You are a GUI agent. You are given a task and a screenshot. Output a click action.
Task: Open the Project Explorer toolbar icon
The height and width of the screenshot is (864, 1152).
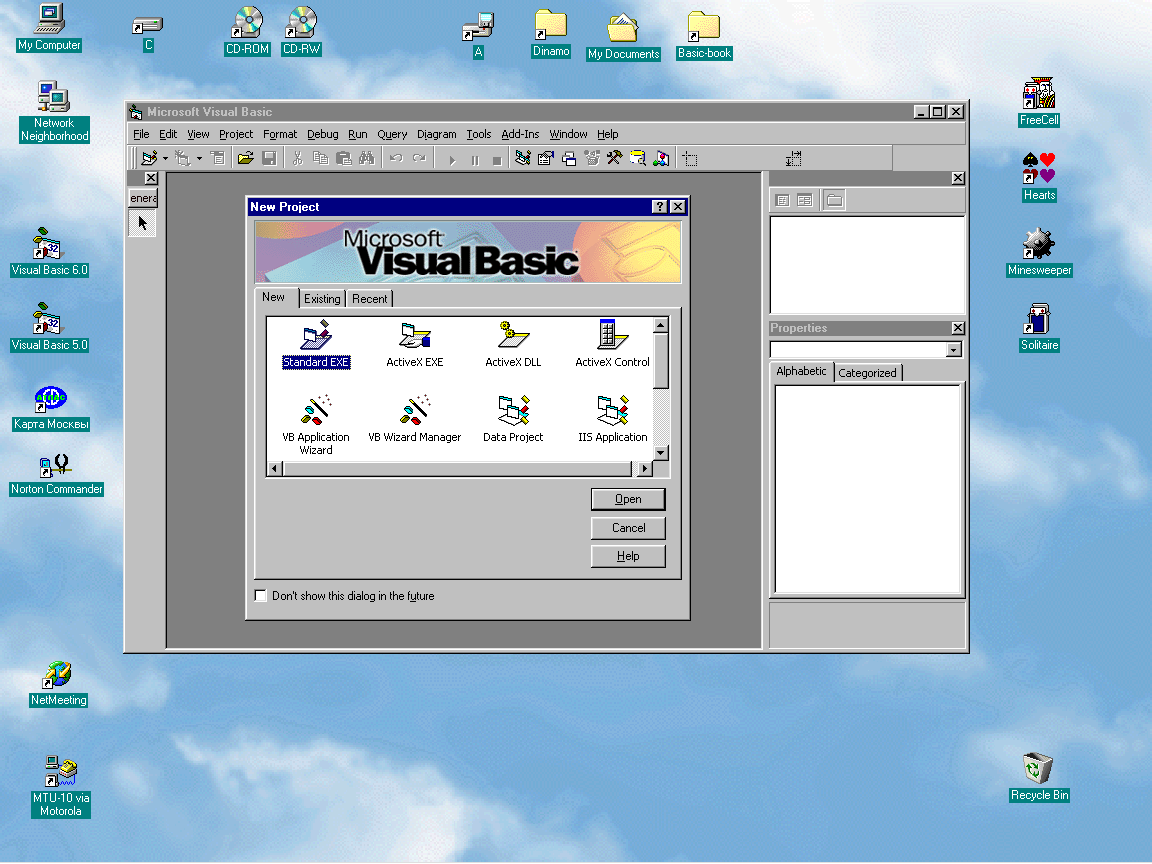(x=523, y=158)
